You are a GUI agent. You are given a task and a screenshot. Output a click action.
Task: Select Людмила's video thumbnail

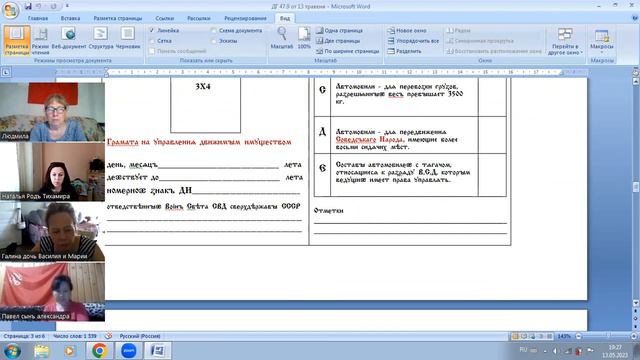point(52,111)
